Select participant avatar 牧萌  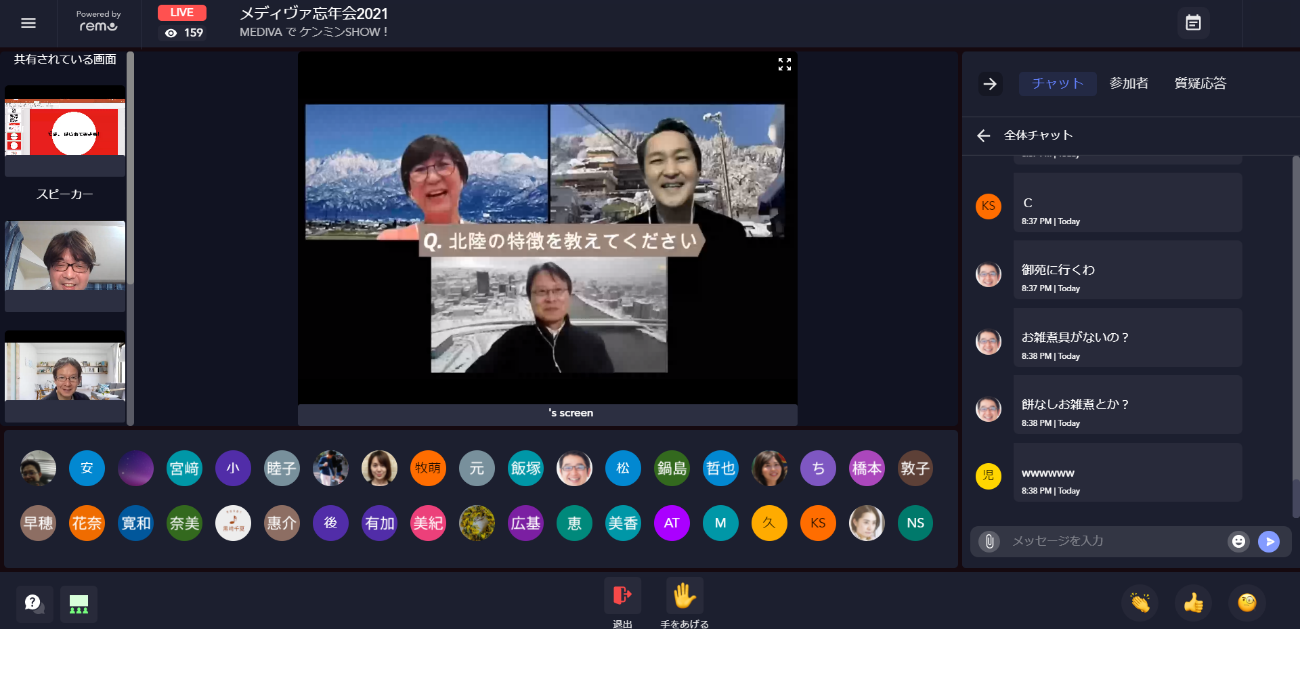click(x=428, y=468)
